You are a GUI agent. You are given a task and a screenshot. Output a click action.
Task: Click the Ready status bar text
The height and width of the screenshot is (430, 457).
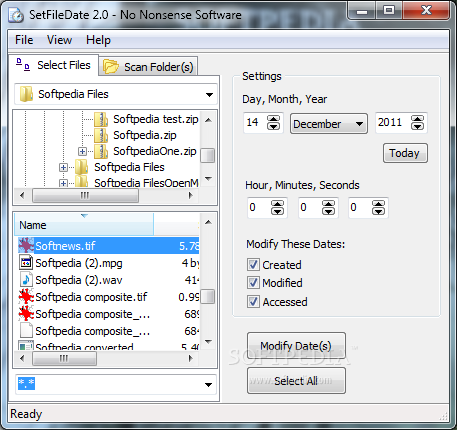26,414
